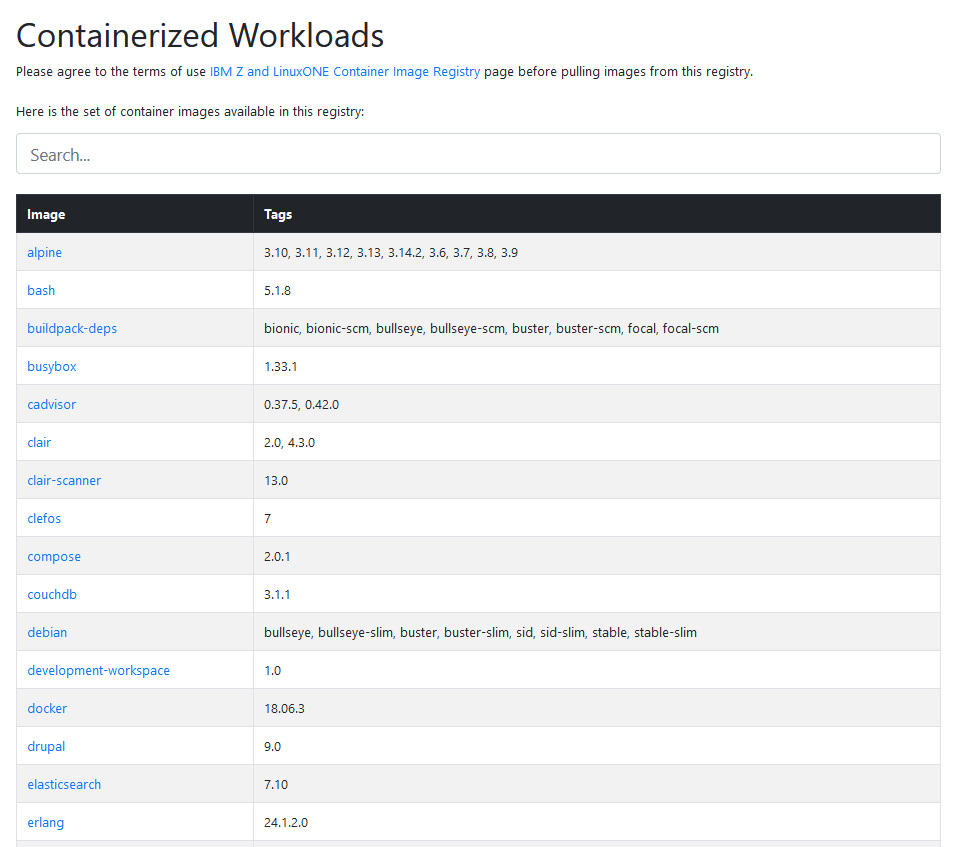Screen dimensions: 959x847
Task: Click the Search input field
Action: 478,154
